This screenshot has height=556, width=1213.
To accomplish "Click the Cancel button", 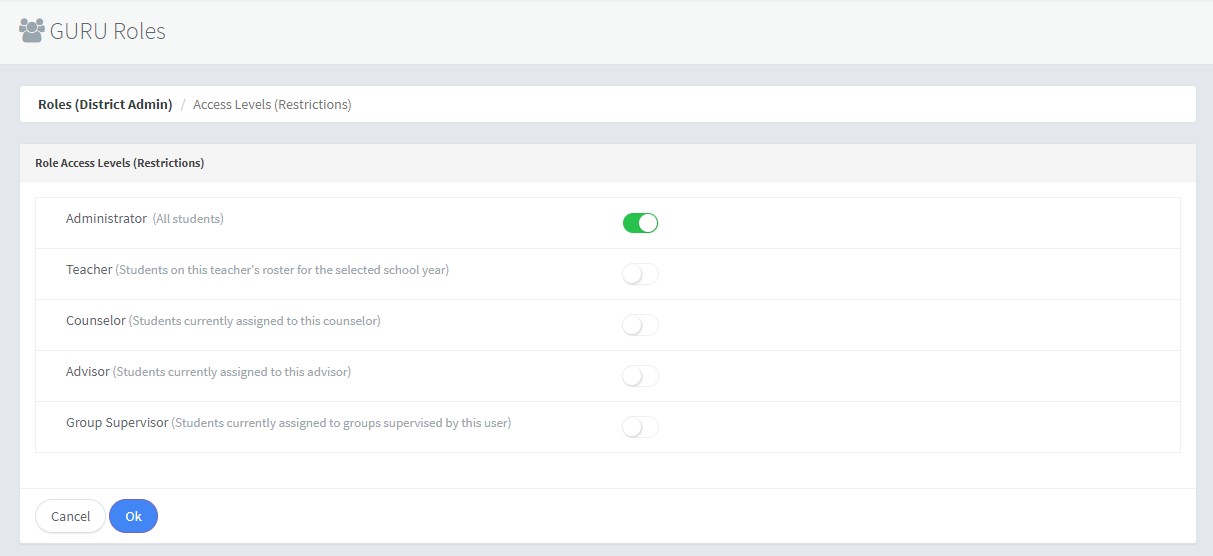I will click(70, 516).
